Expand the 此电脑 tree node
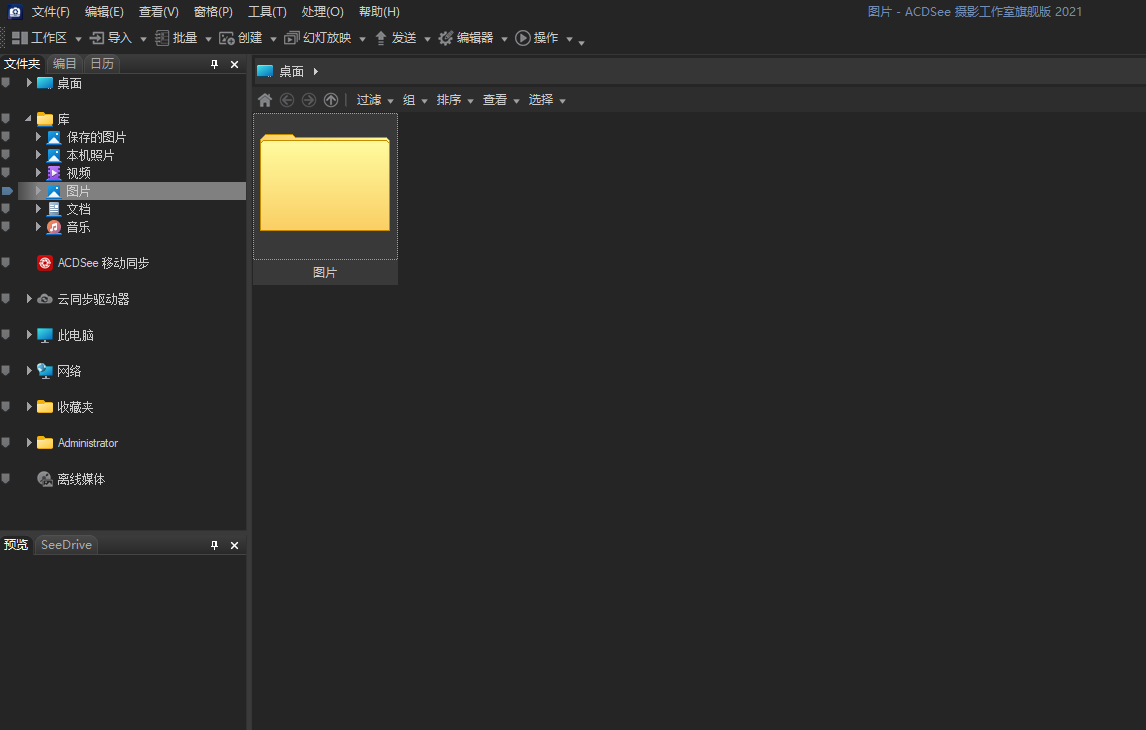Image resolution: width=1146 pixels, height=730 pixels. (29, 335)
